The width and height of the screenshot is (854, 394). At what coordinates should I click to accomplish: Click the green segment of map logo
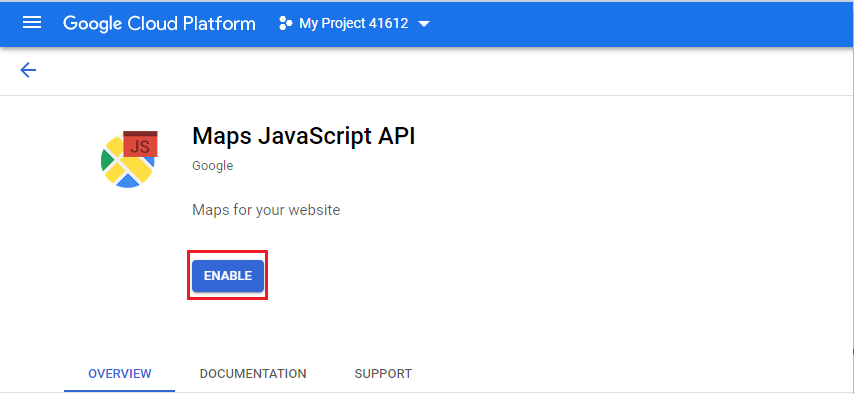(x=108, y=160)
